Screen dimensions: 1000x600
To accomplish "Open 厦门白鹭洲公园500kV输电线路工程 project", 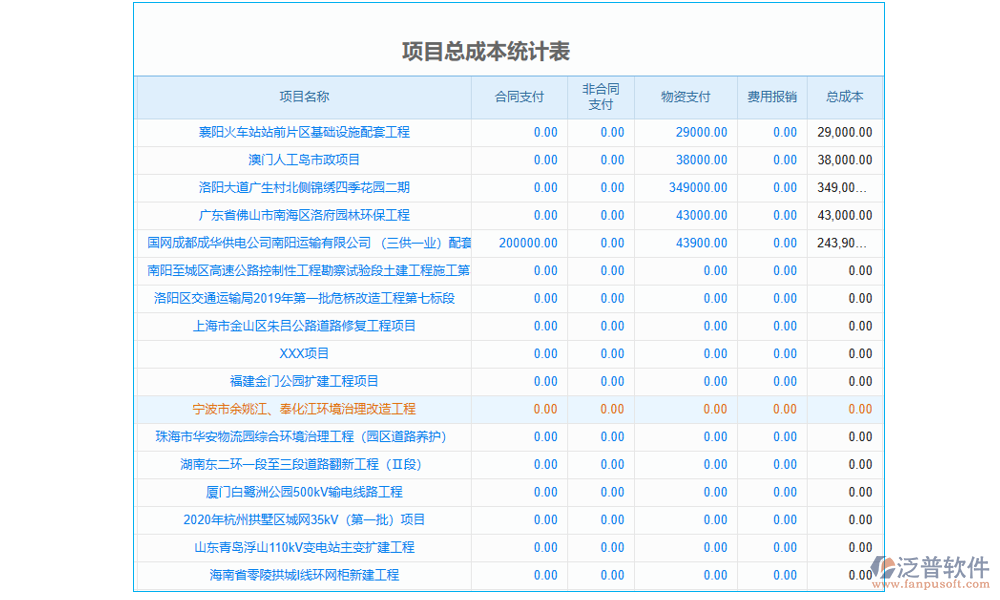I will (x=302, y=492).
